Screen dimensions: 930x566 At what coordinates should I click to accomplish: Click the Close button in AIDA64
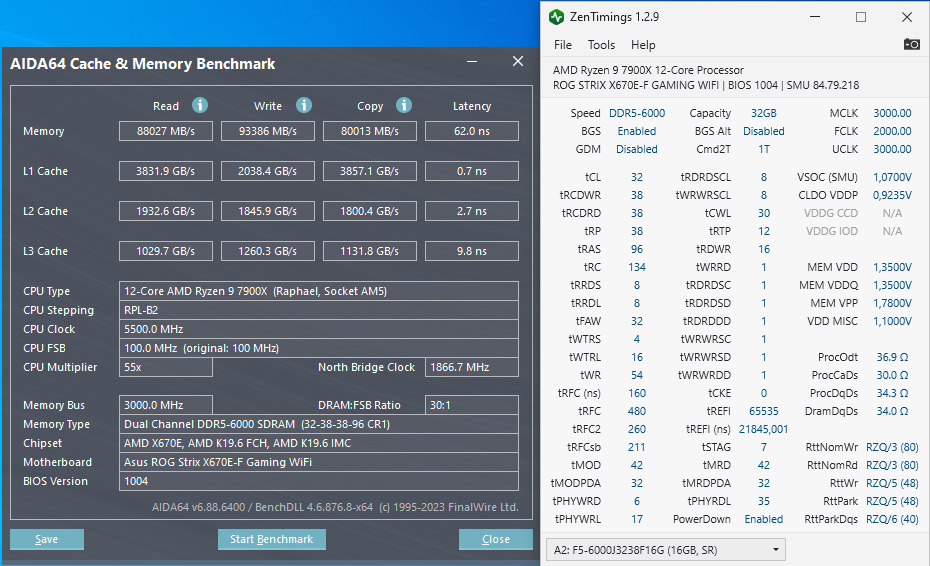click(496, 539)
